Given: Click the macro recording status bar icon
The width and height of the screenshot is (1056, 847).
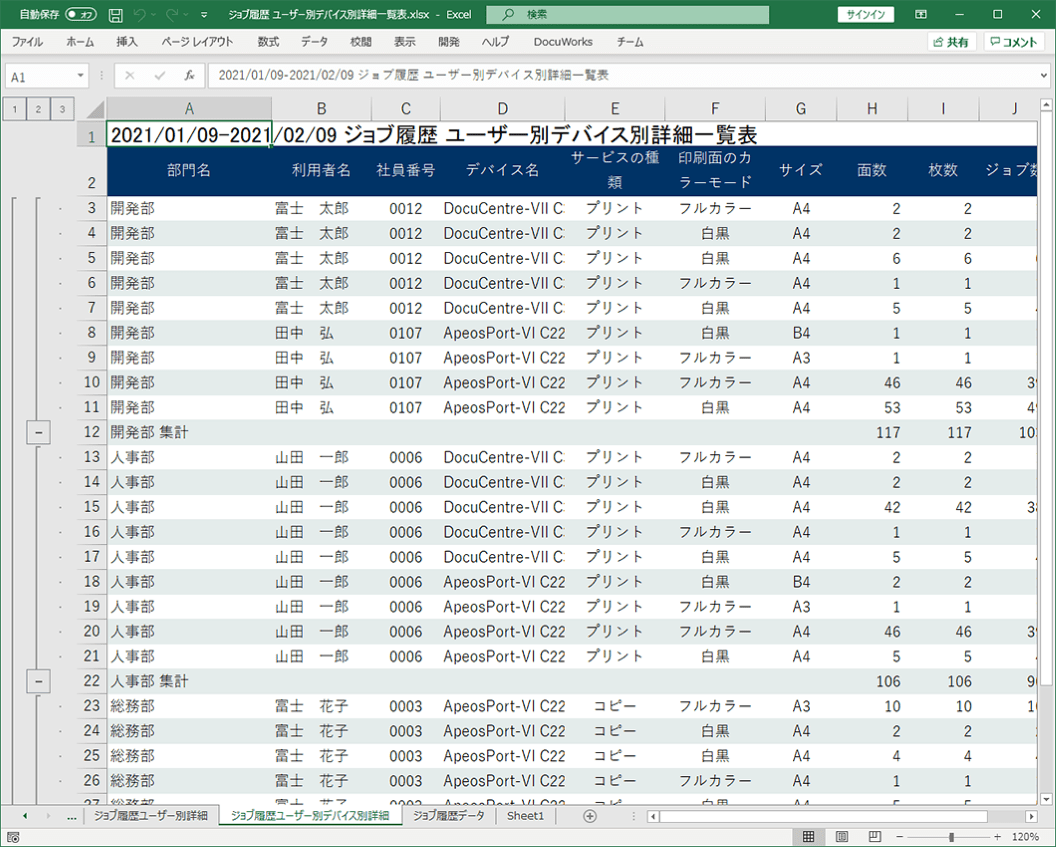Looking at the screenshot, I should 13,837.
